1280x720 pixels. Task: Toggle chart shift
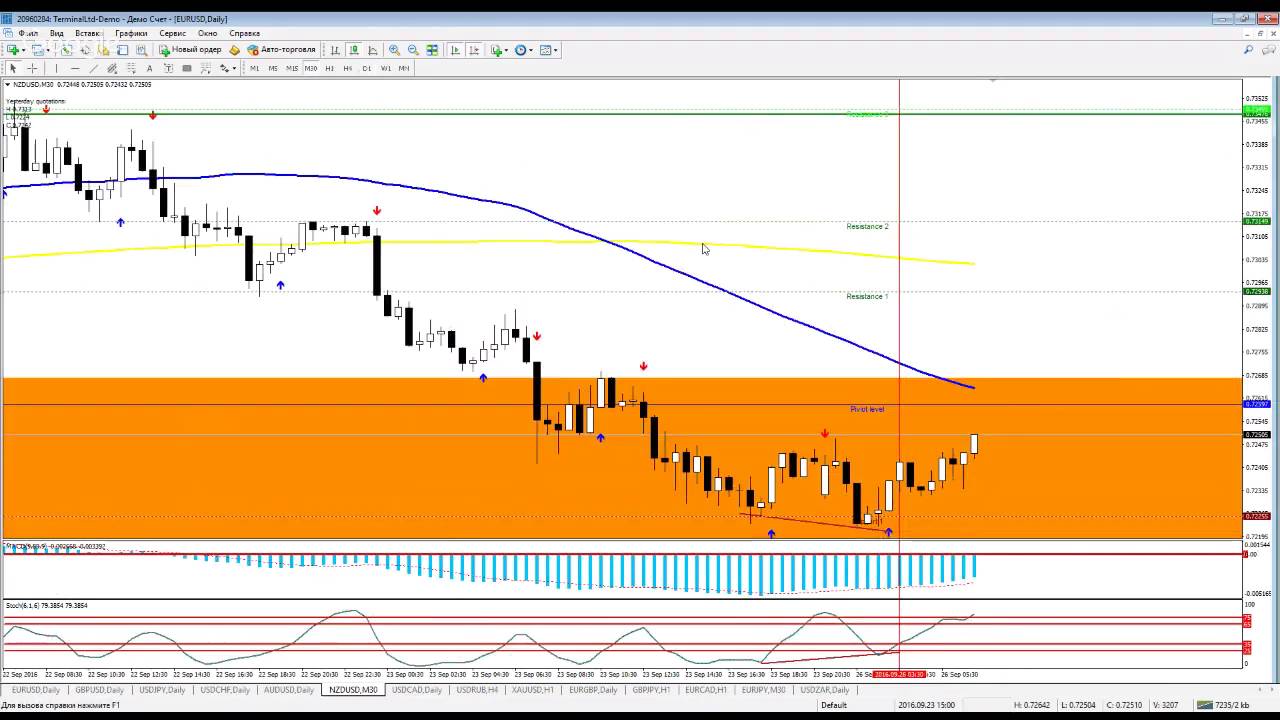(x=474, y=50)
